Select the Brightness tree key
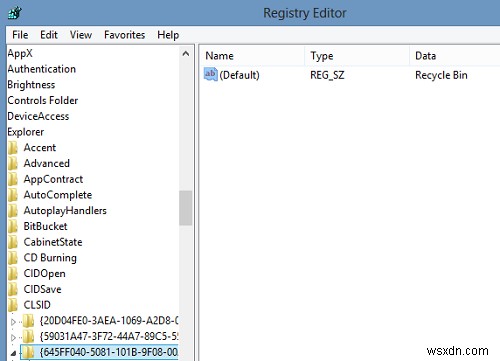 point(31,85)
